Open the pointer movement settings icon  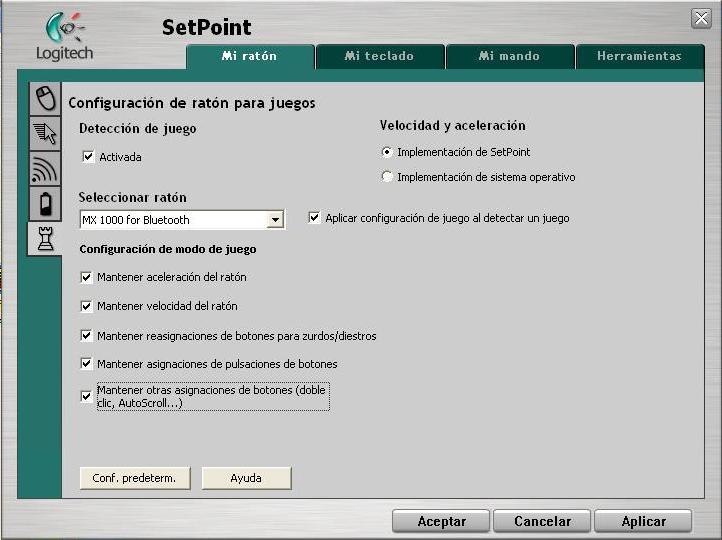45,133
